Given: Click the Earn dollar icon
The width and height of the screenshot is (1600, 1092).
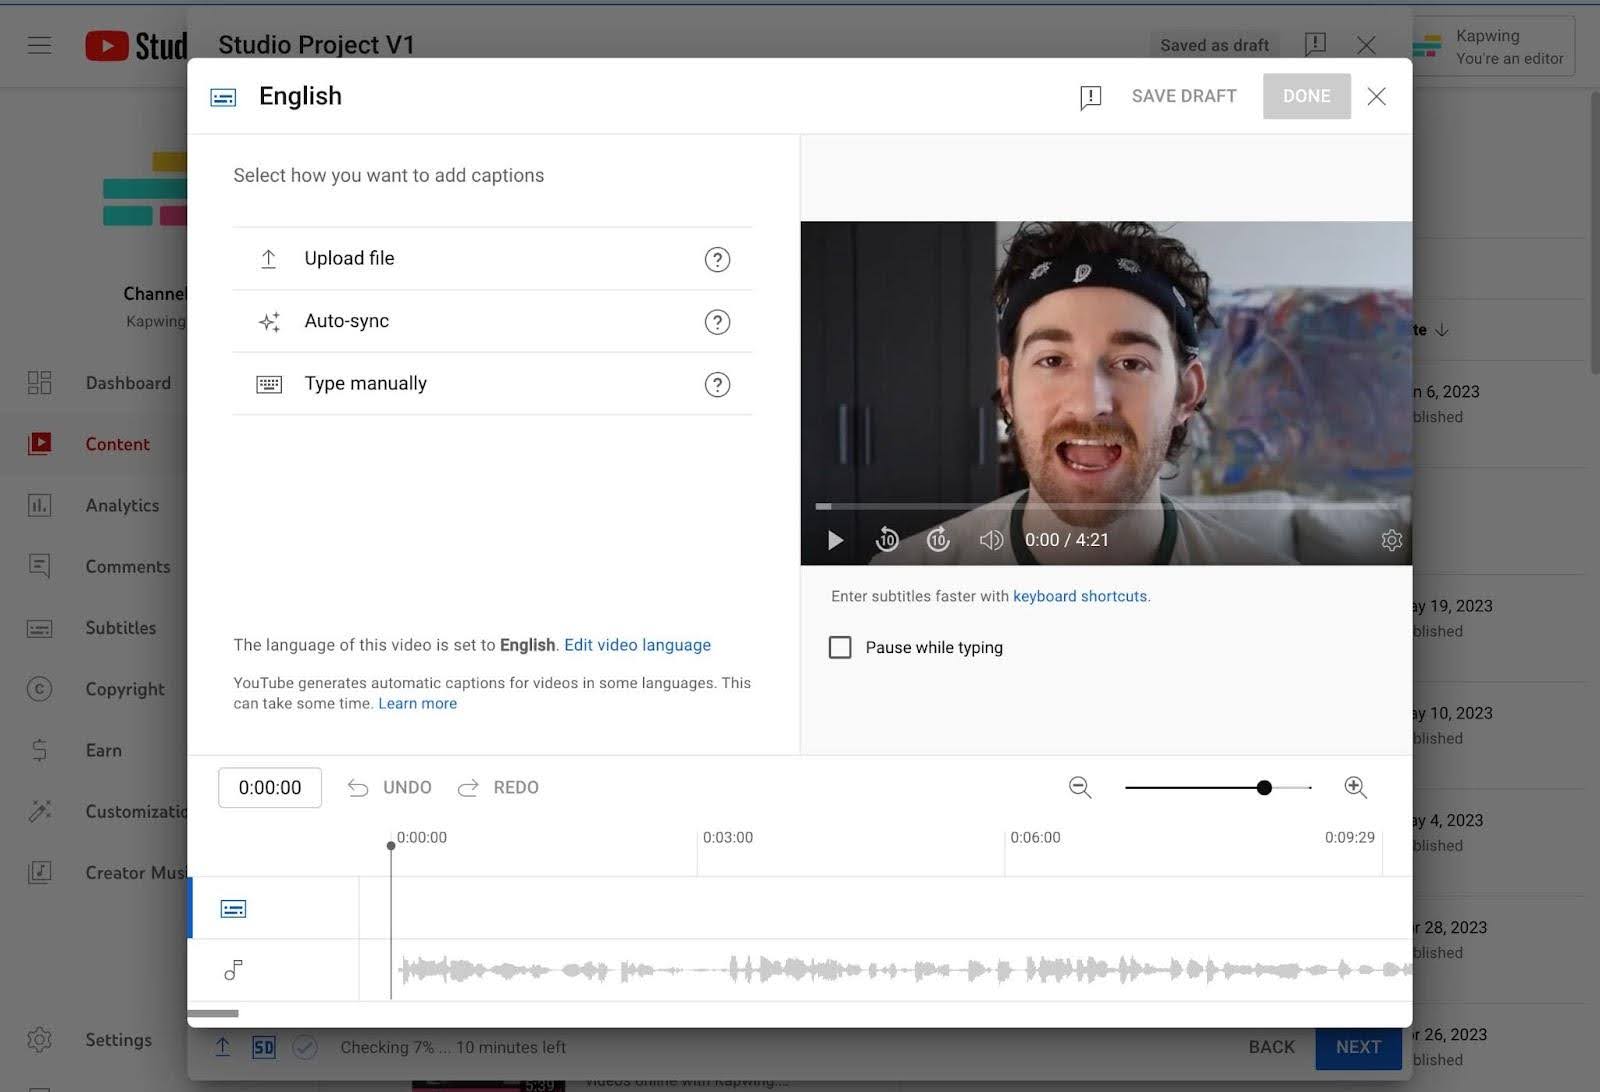Looking at the screenshot, I should 39,750.
